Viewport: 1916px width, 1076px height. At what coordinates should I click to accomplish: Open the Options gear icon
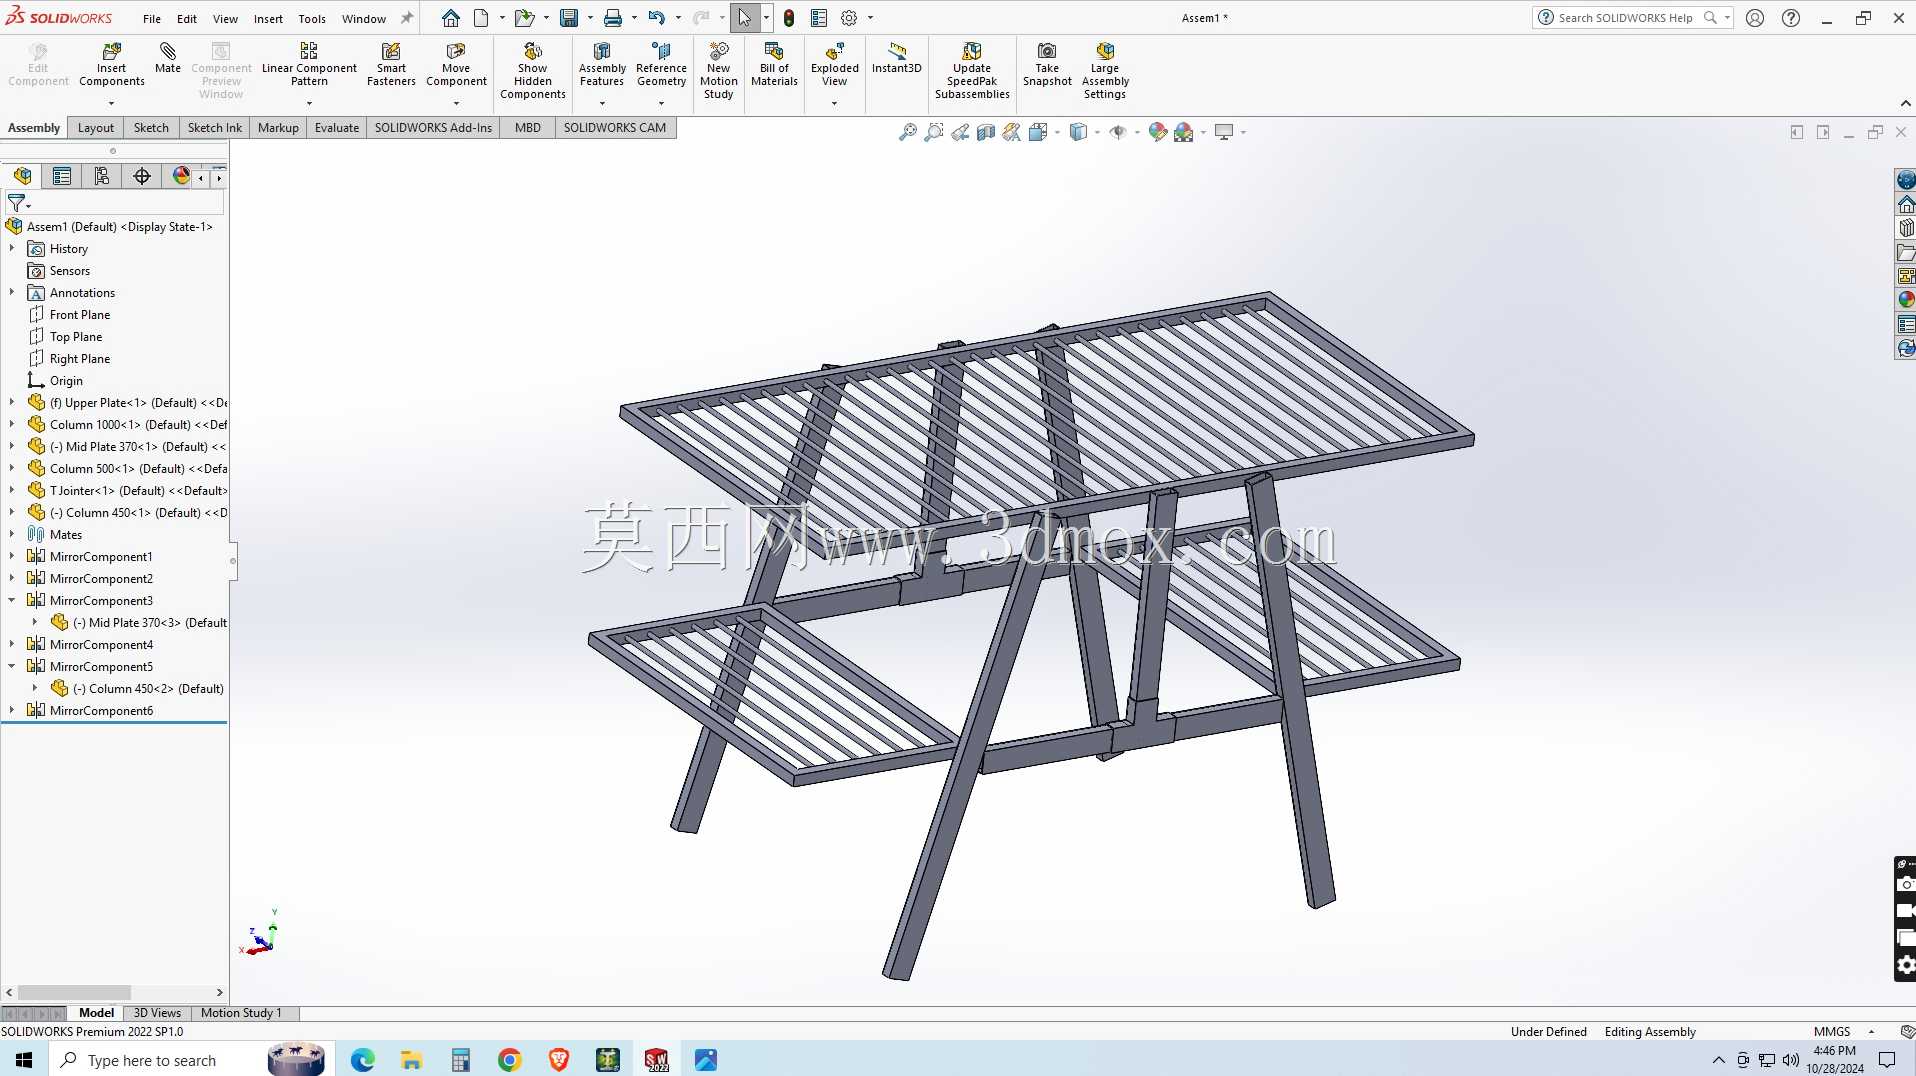849,18
